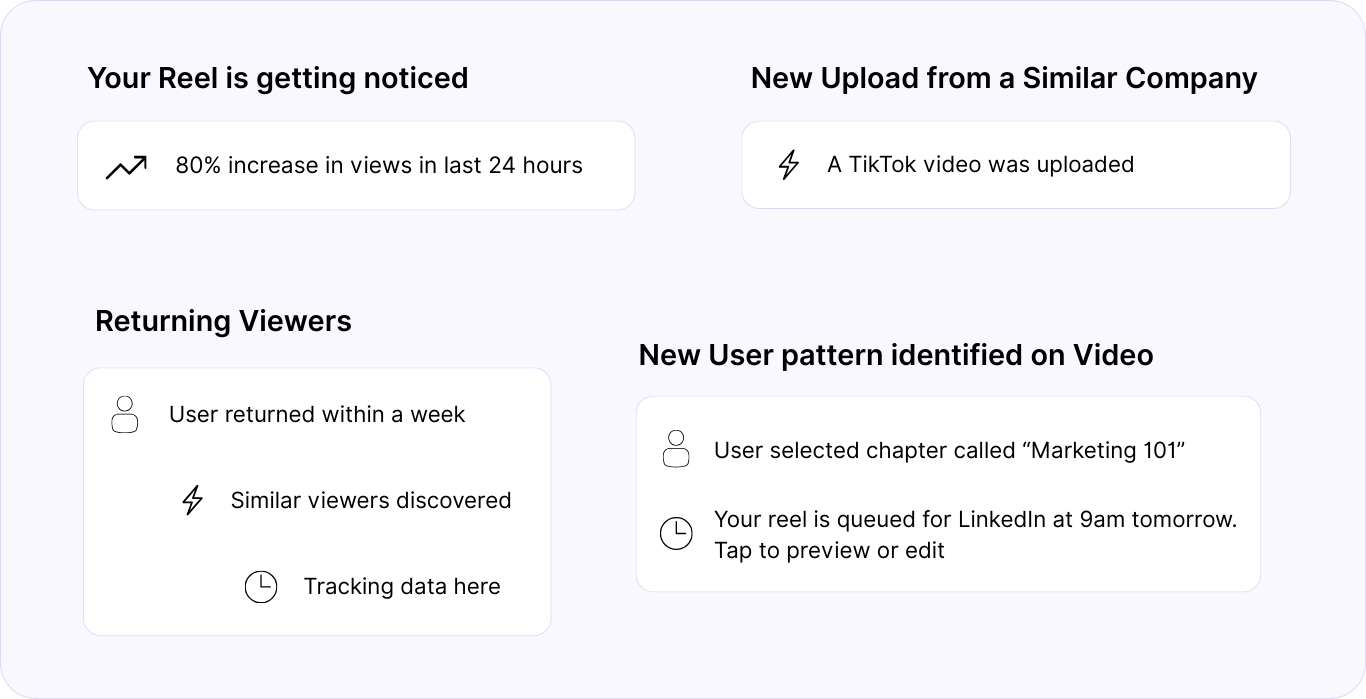Click 'Your Reel is getting noticed' heading
Image resolution: width=1366 pixels, height=699 pixels.
(x=278, y=78)
